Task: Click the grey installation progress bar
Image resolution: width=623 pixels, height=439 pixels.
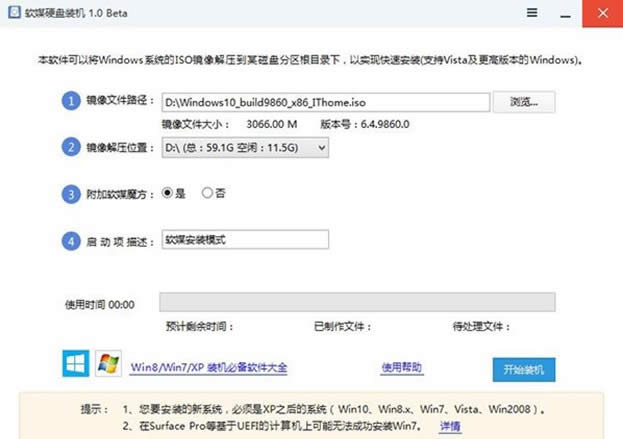Action: (x=357, y=303)
